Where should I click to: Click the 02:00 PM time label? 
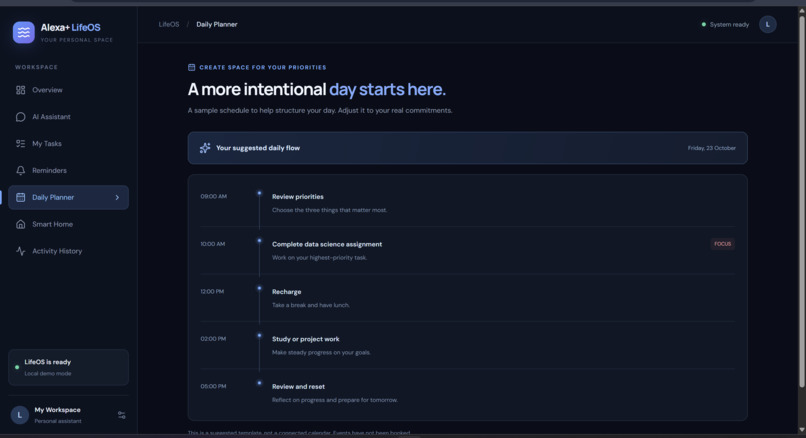(213, 339)
